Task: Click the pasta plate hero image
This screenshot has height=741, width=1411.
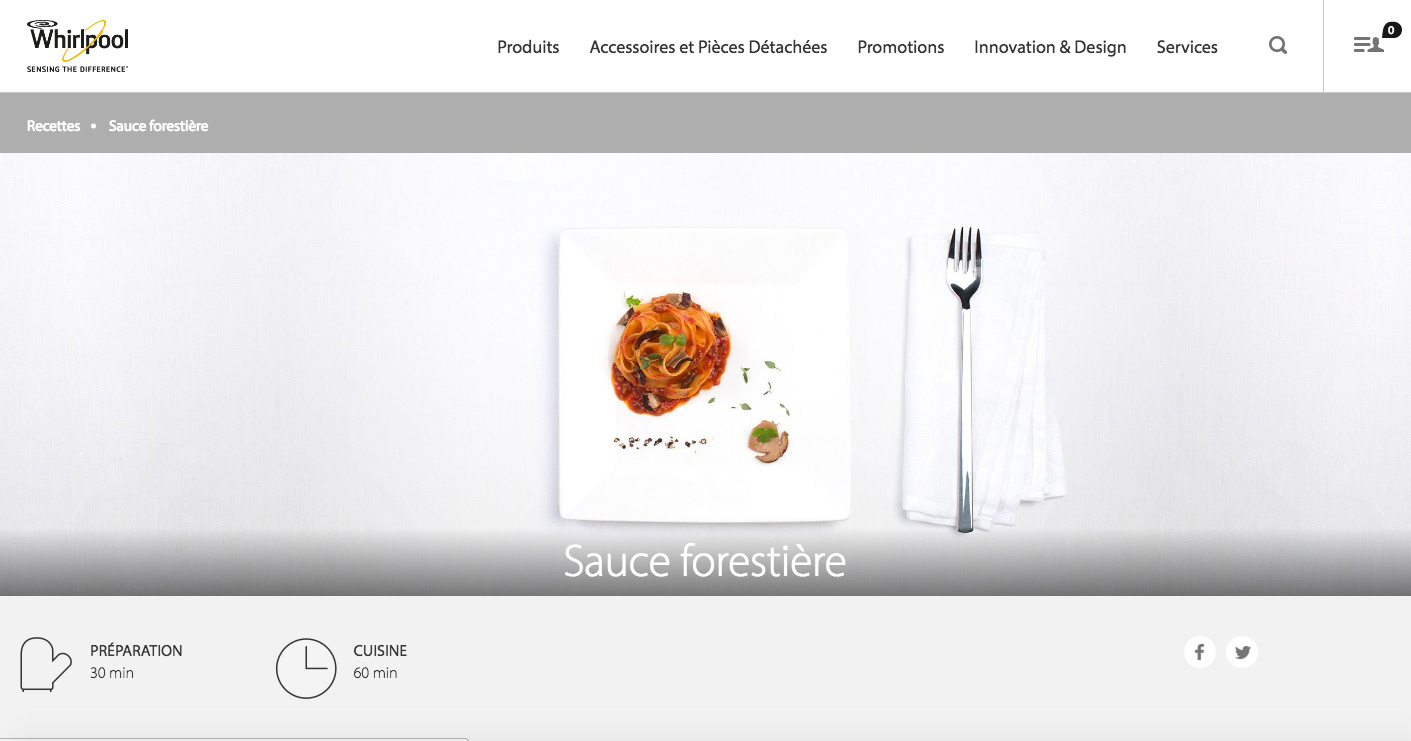Action: coord(705,375)
